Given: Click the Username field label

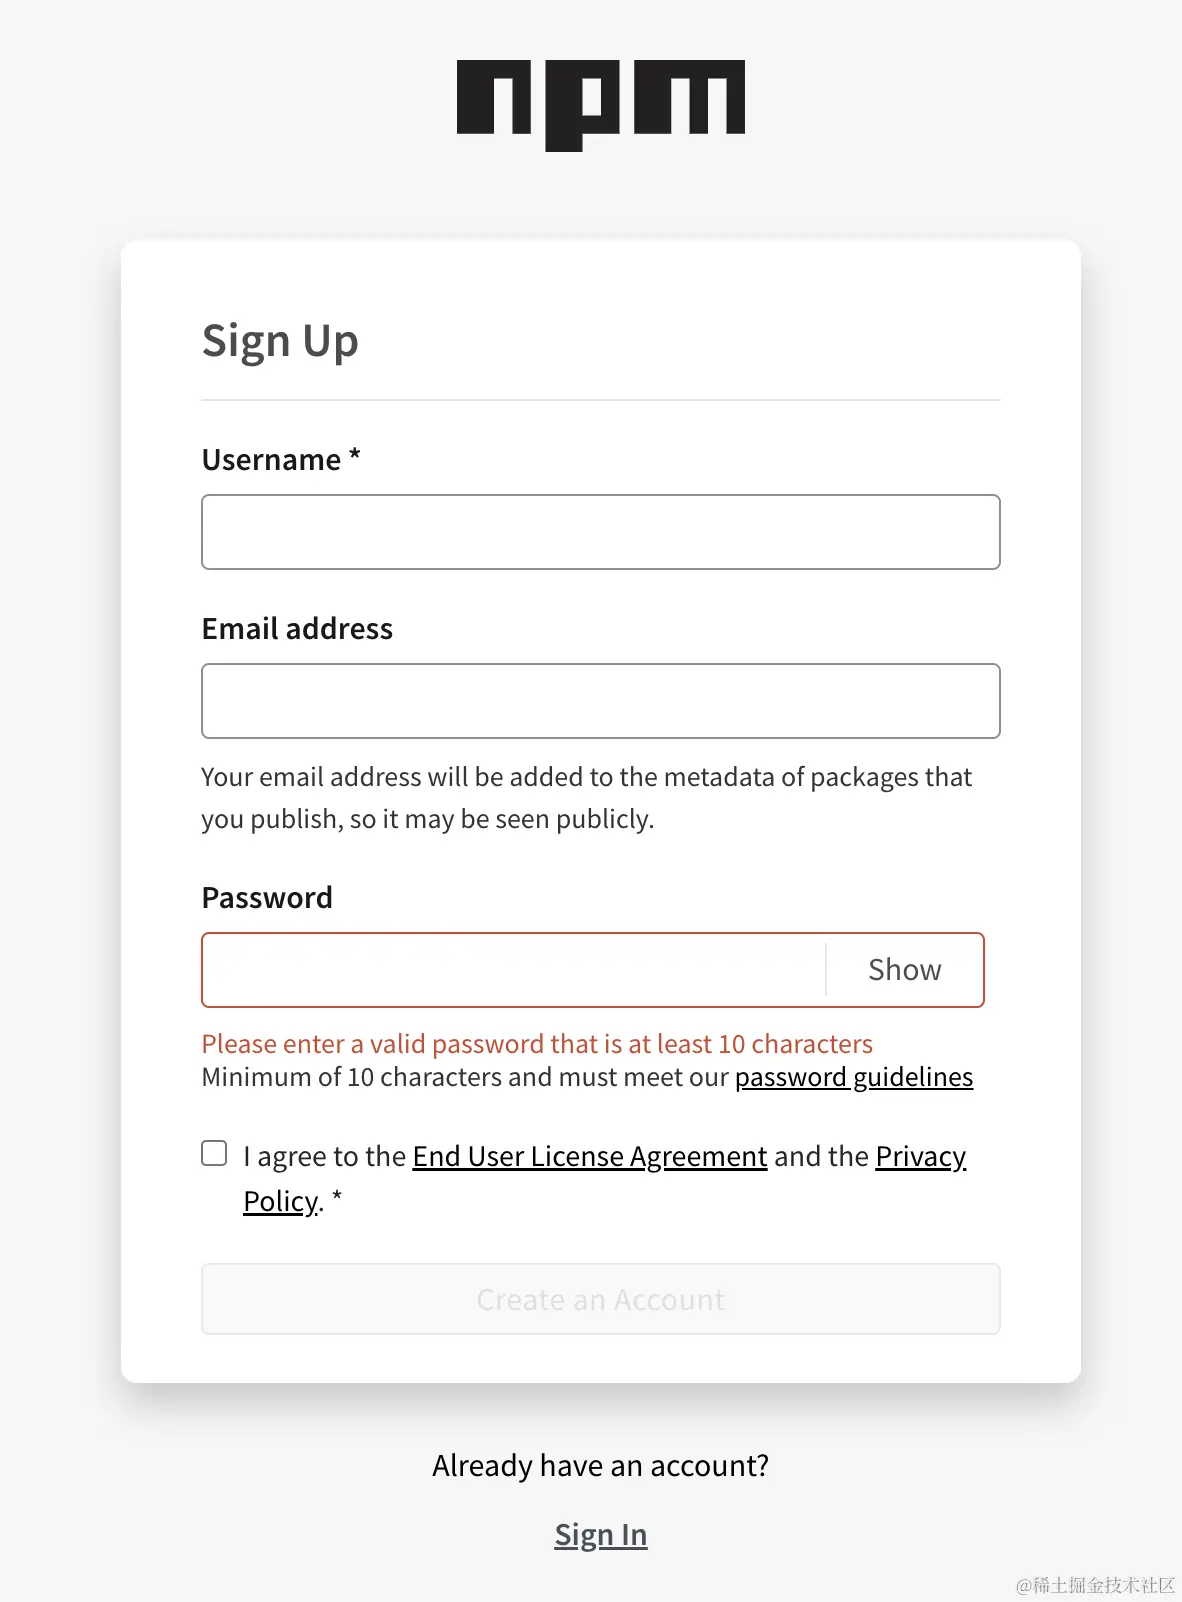Looking at the screenshot, I should point(271,460).
